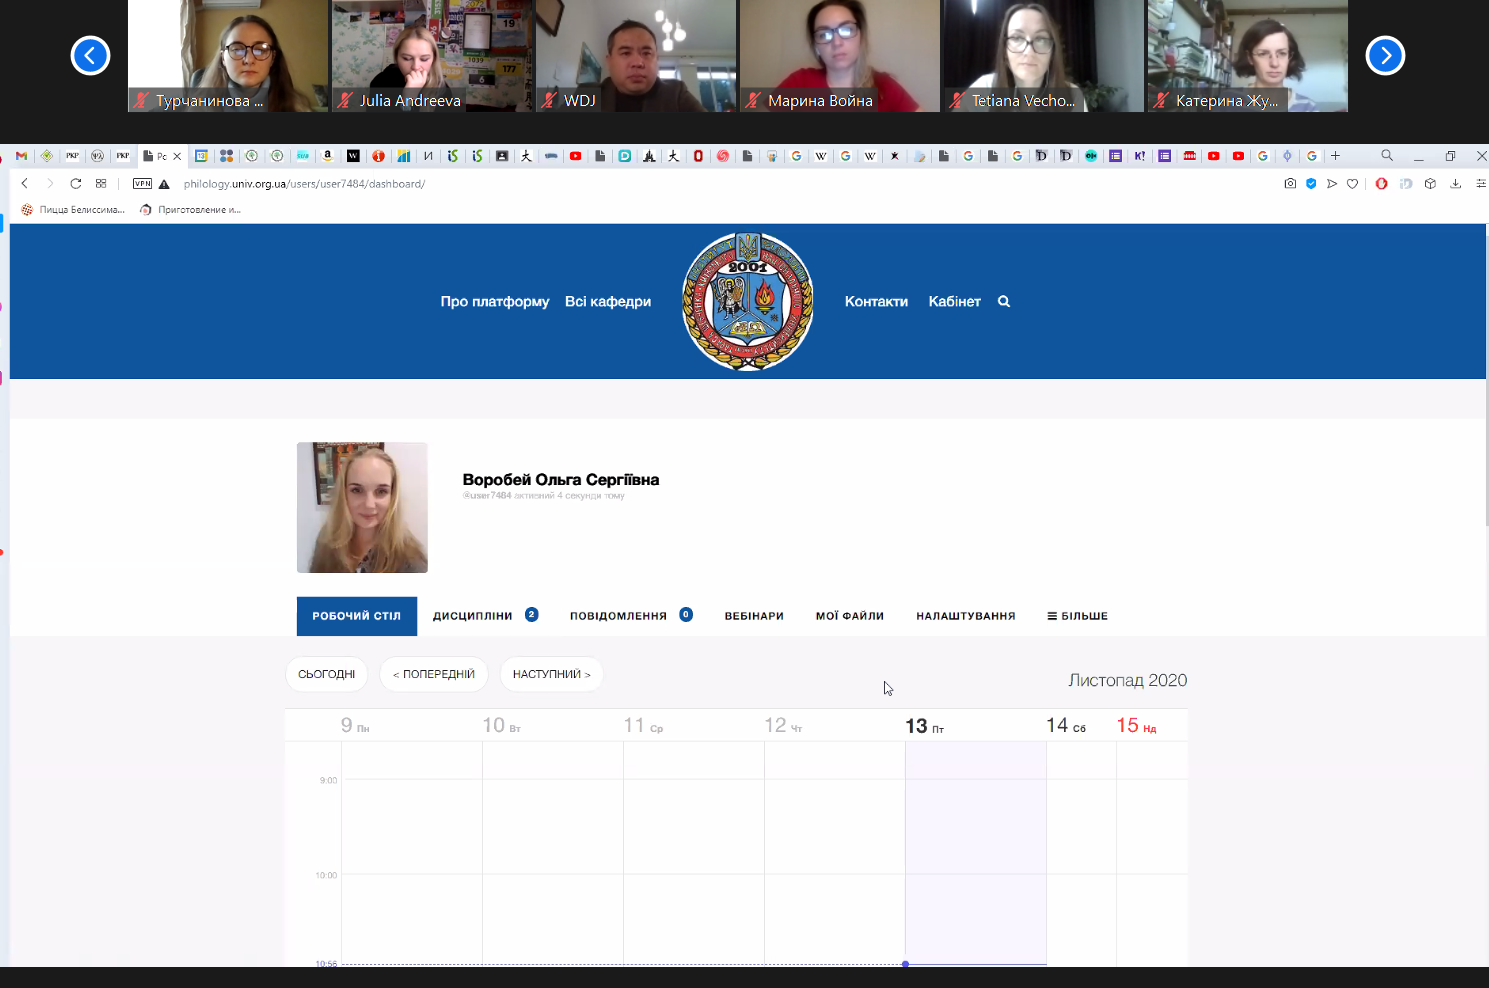The height and width of the screenshot is (988, 1489).
Task: Add page to bookmarks with heart icon
Action: click(1353, 184)
